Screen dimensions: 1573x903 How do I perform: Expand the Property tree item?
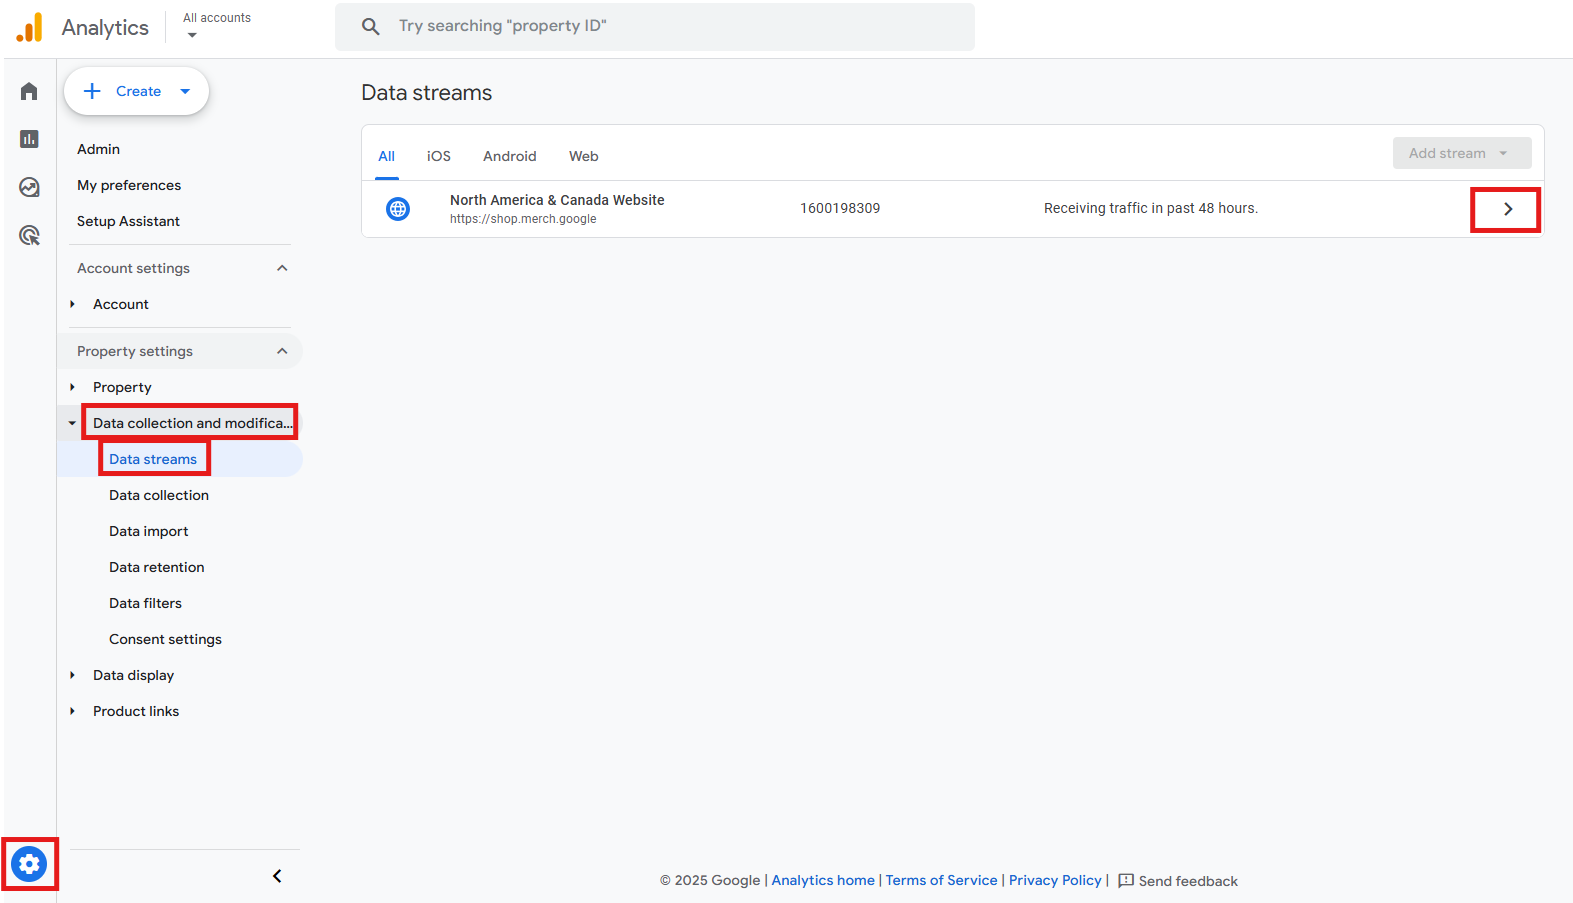point(72,387)
